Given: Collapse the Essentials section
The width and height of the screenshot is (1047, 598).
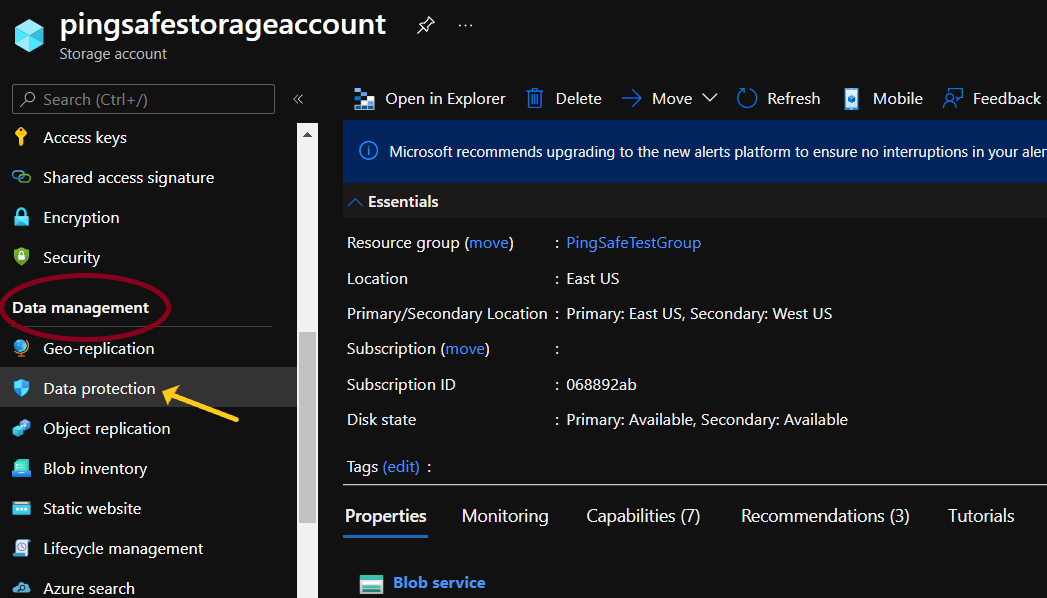Looking at the screenshot, I should click(356, 202).
